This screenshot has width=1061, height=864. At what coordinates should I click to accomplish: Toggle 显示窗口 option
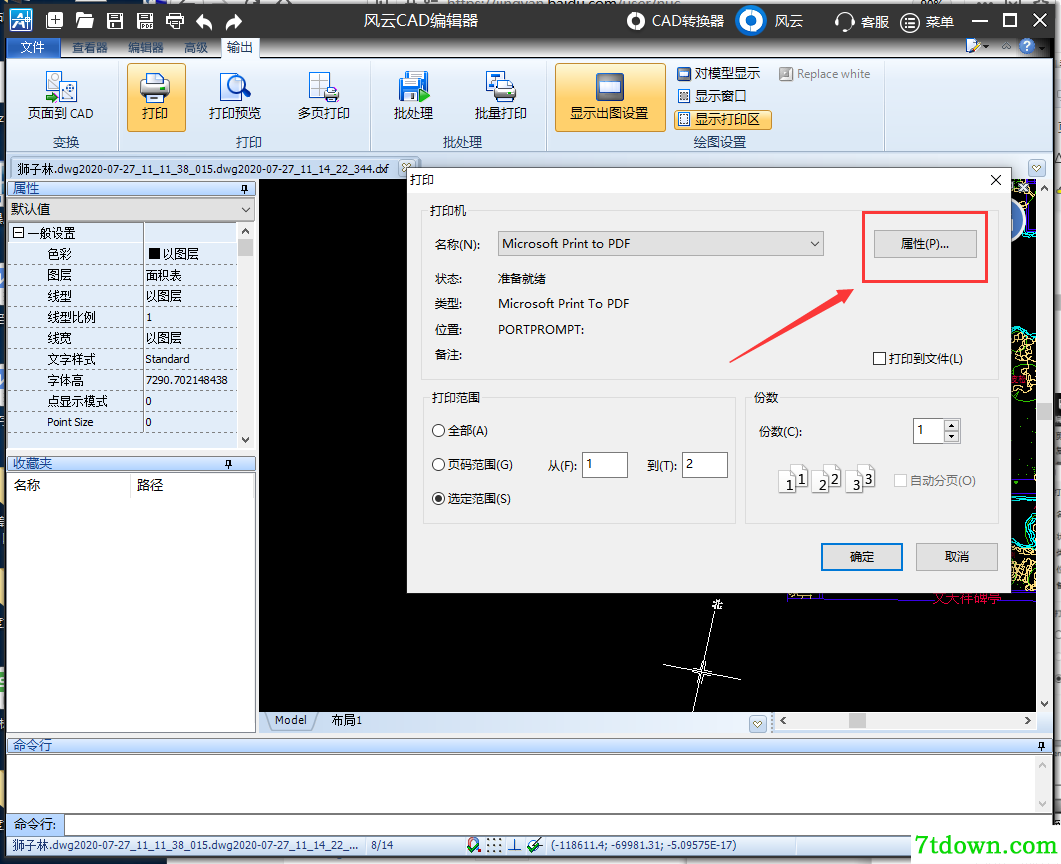click(x=712, y=96)
